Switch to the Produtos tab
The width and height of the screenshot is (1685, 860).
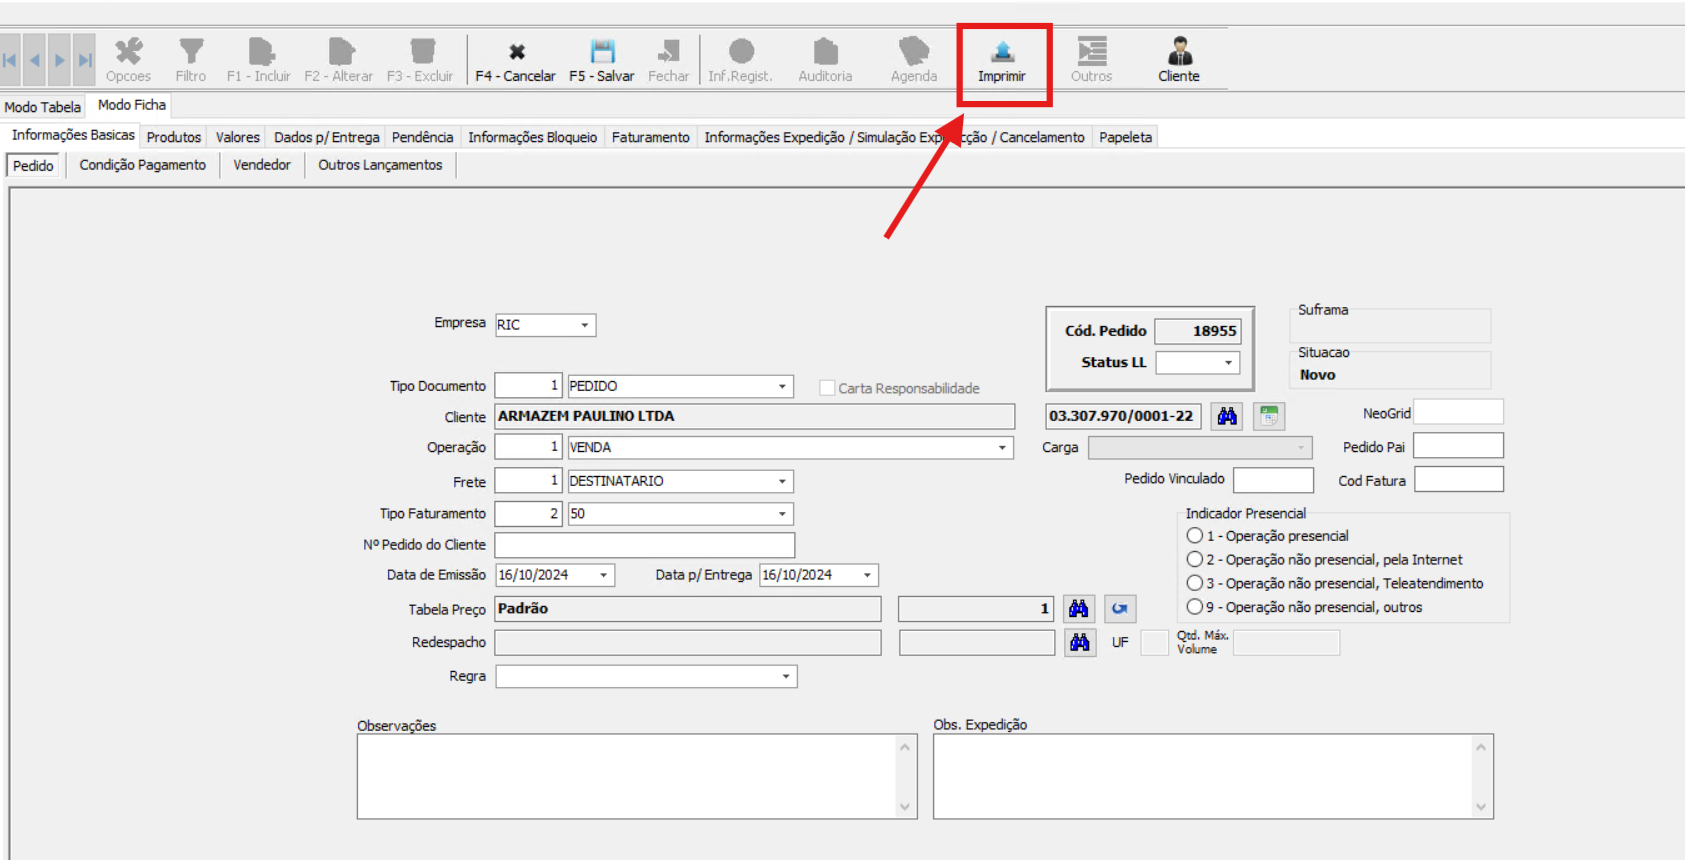coord(174,137)
